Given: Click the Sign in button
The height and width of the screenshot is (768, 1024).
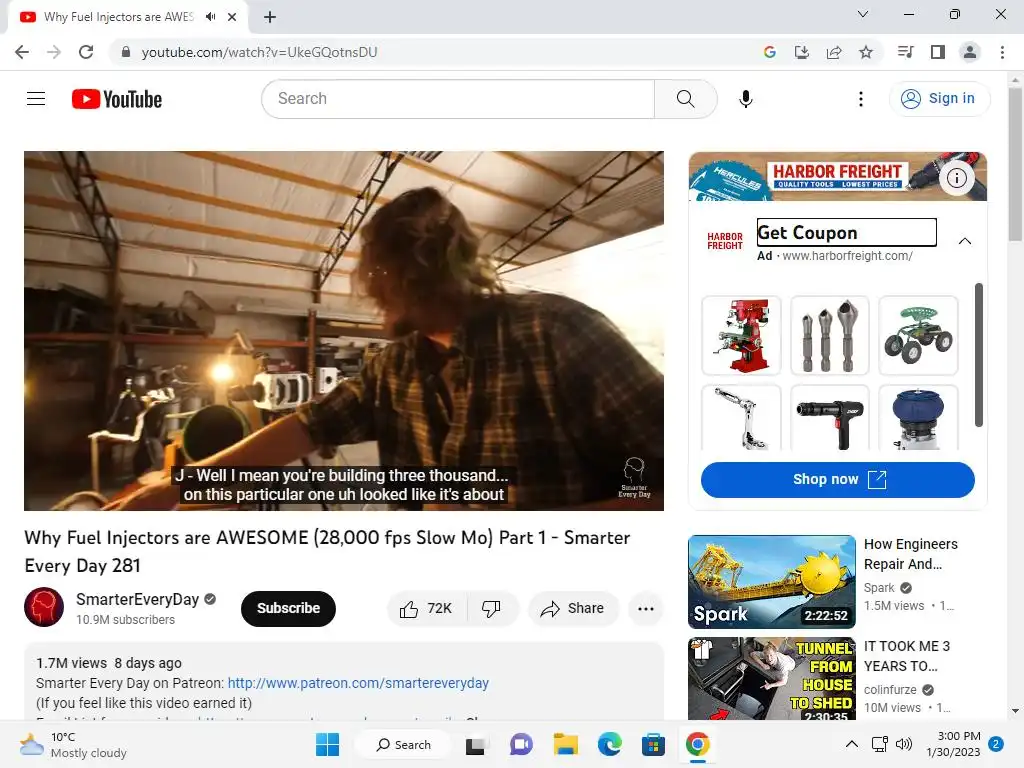Looking at the screenshot, I should pos(939,99).
